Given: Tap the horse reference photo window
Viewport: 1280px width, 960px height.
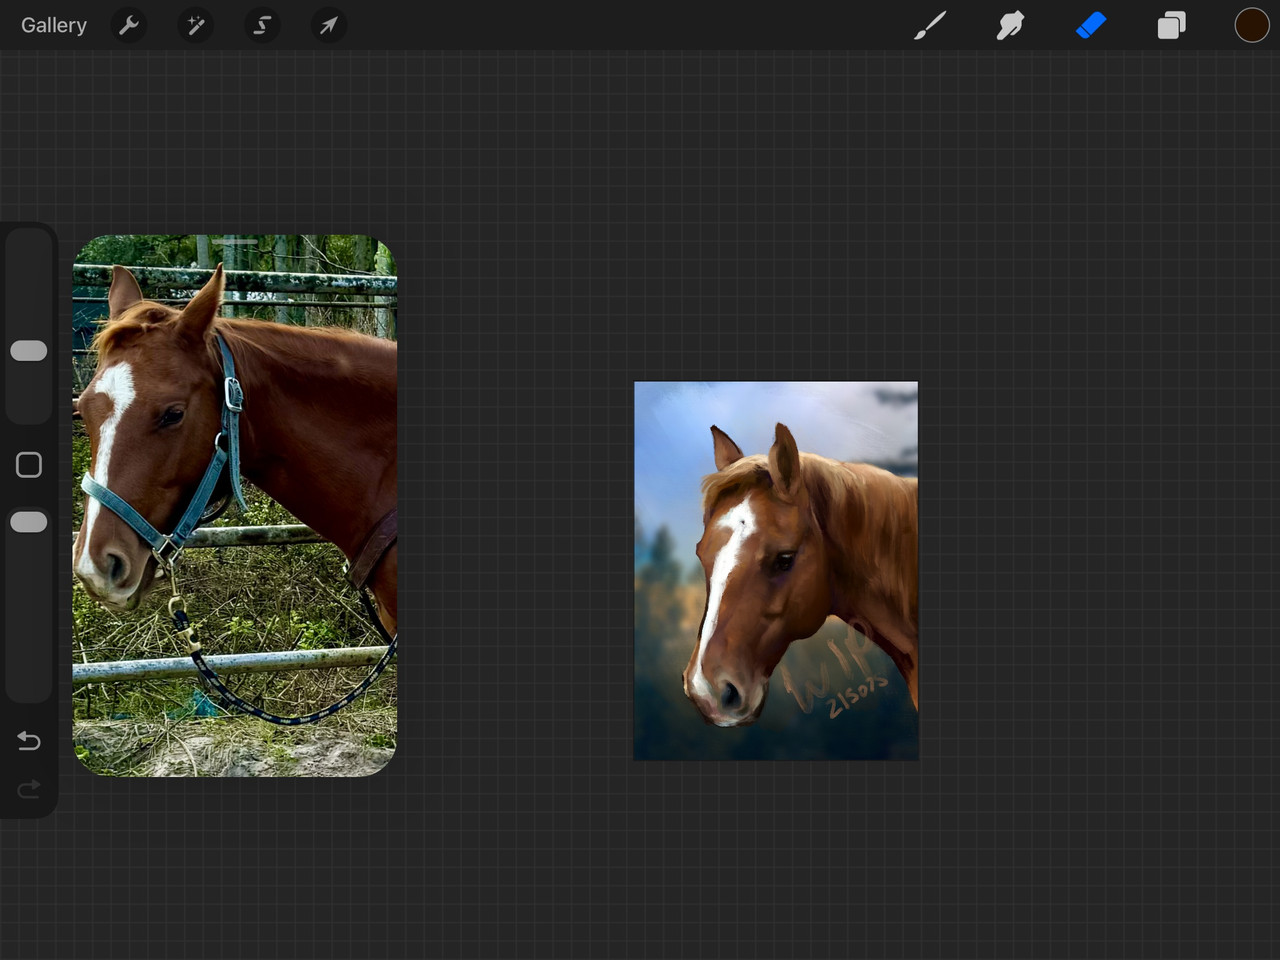Looking at the screenshot, I should click(x=235, y=506).
